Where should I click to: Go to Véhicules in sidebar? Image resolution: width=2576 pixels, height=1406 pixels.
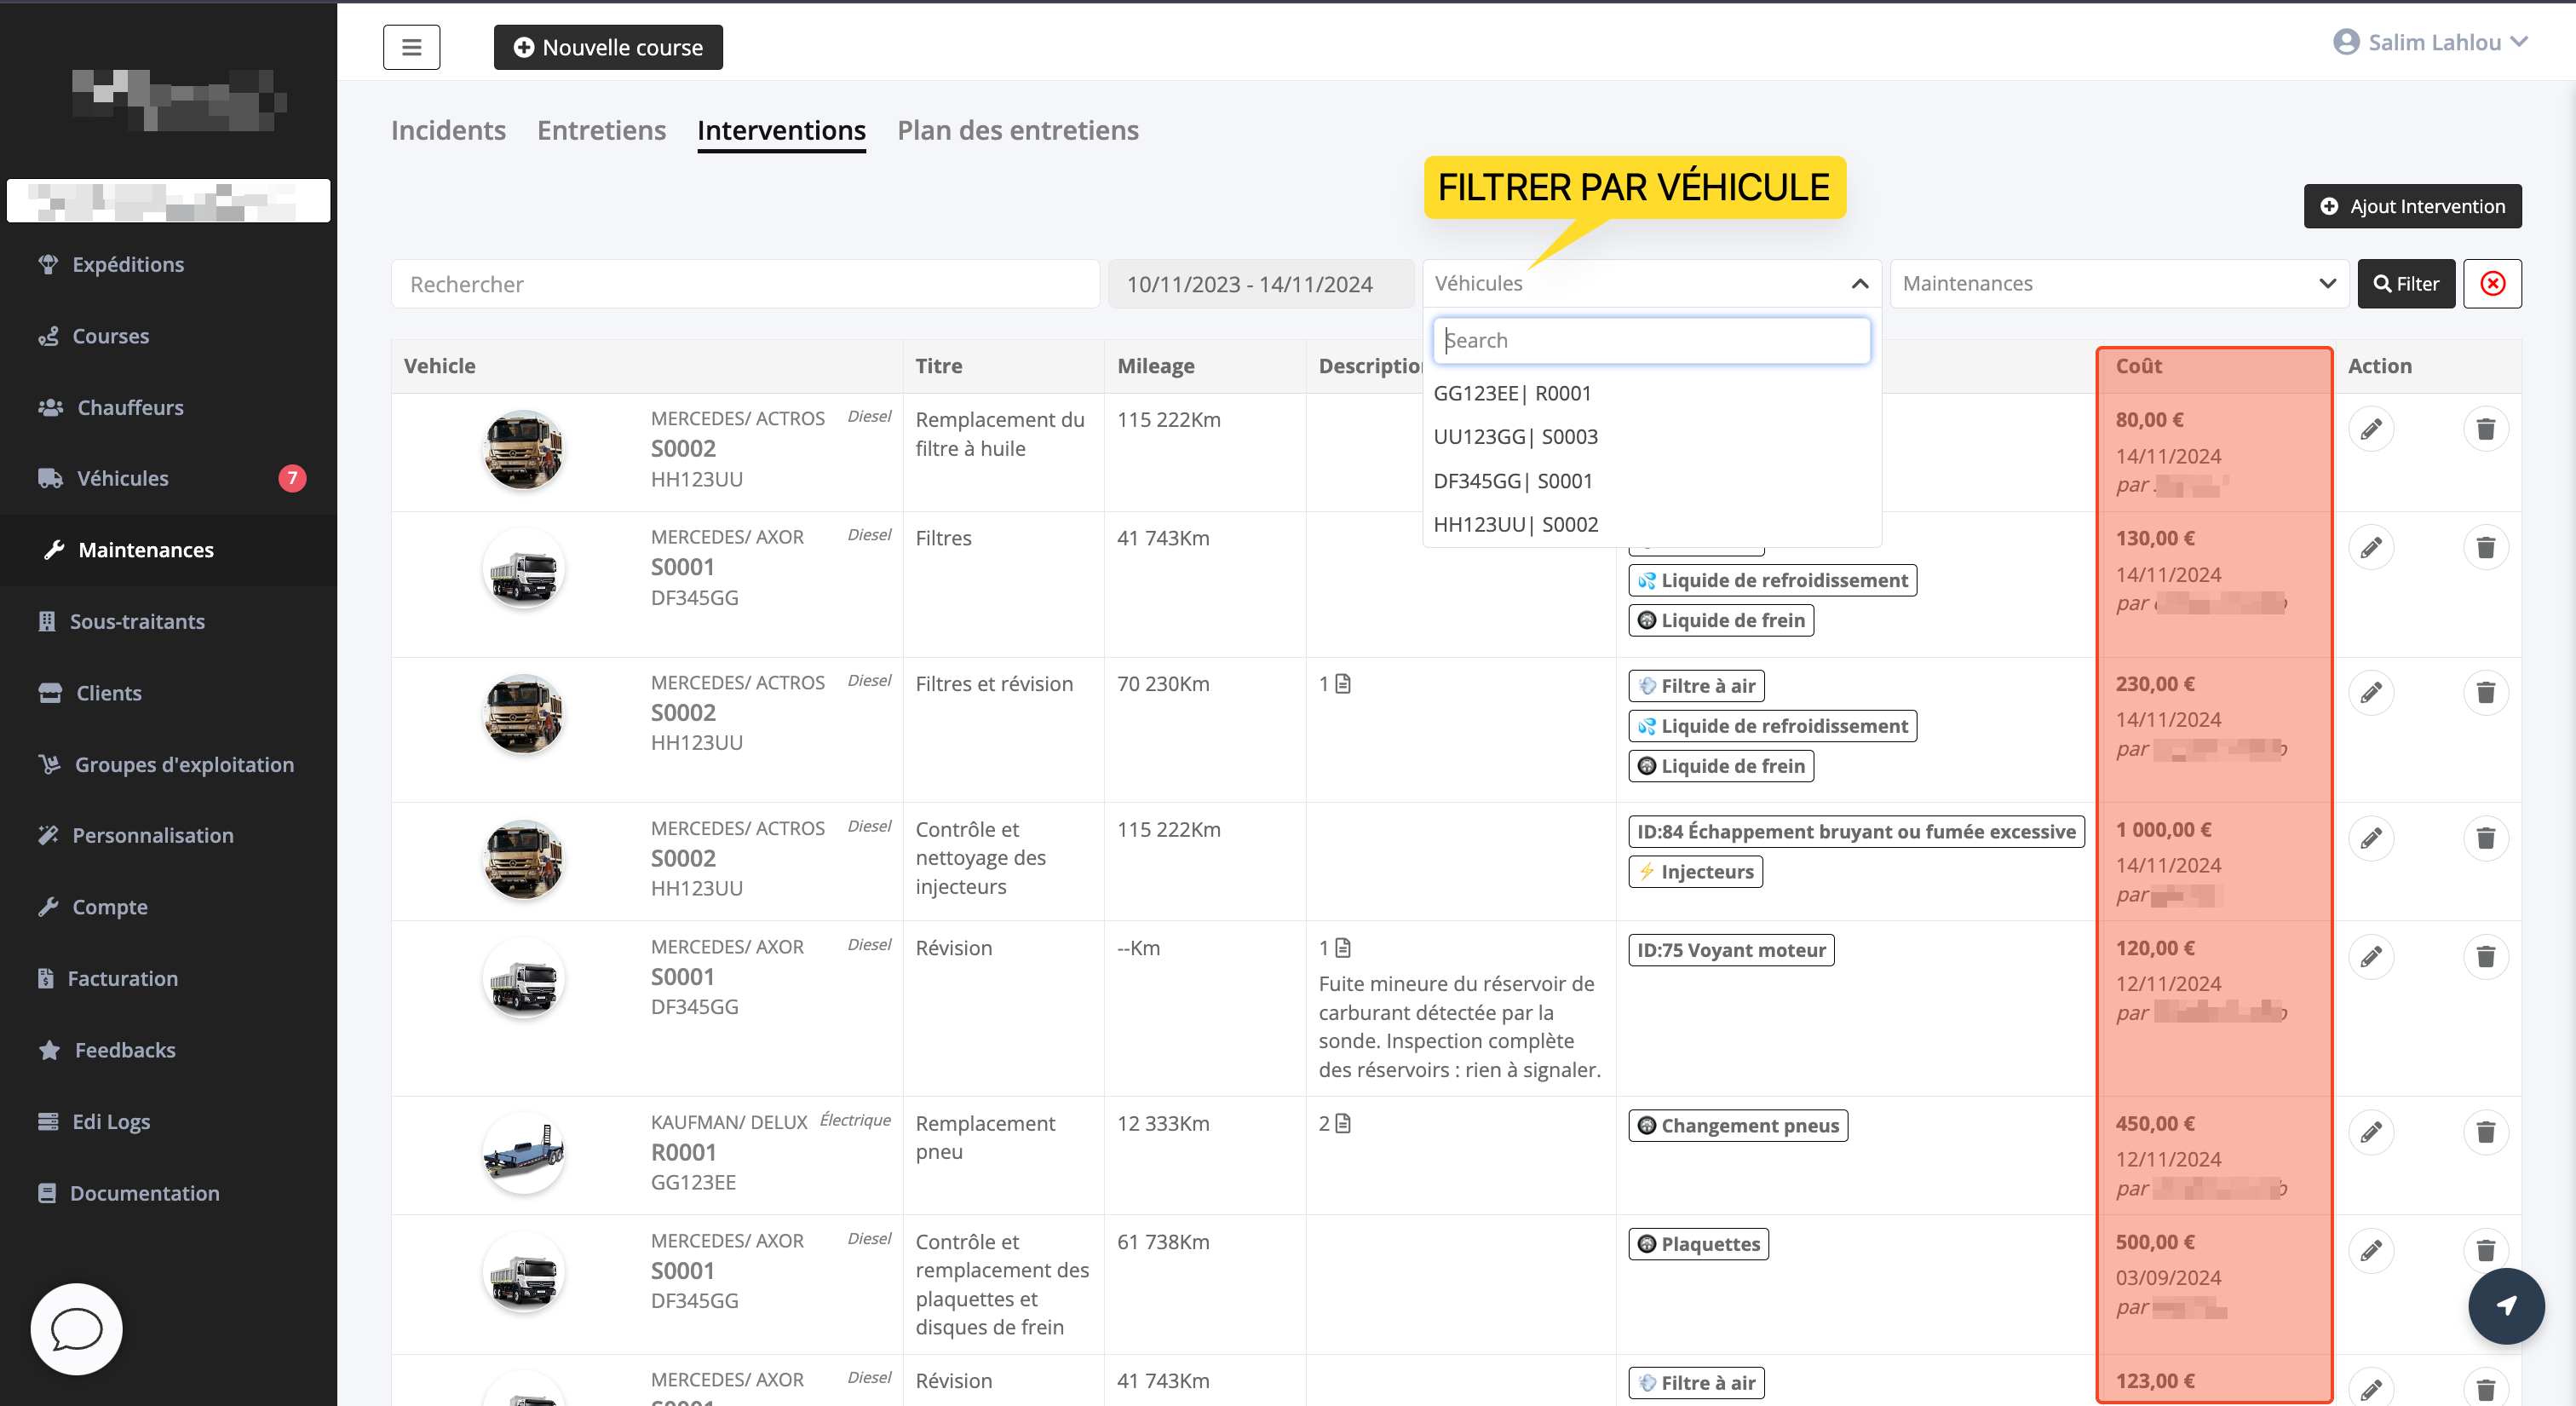pos(123,478)
